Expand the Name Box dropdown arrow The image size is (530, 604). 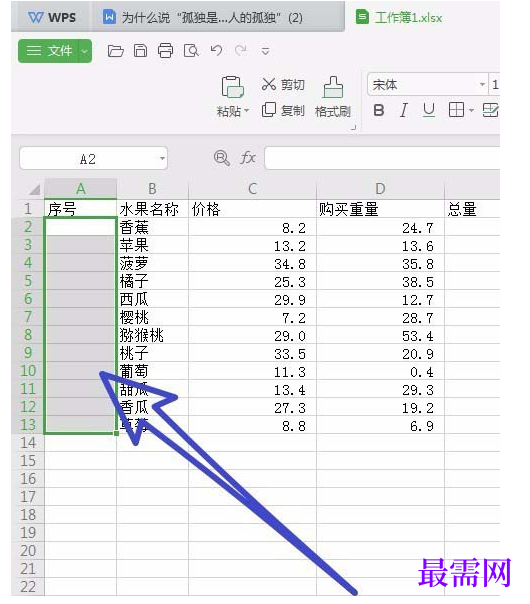click(x=162, y=158)
